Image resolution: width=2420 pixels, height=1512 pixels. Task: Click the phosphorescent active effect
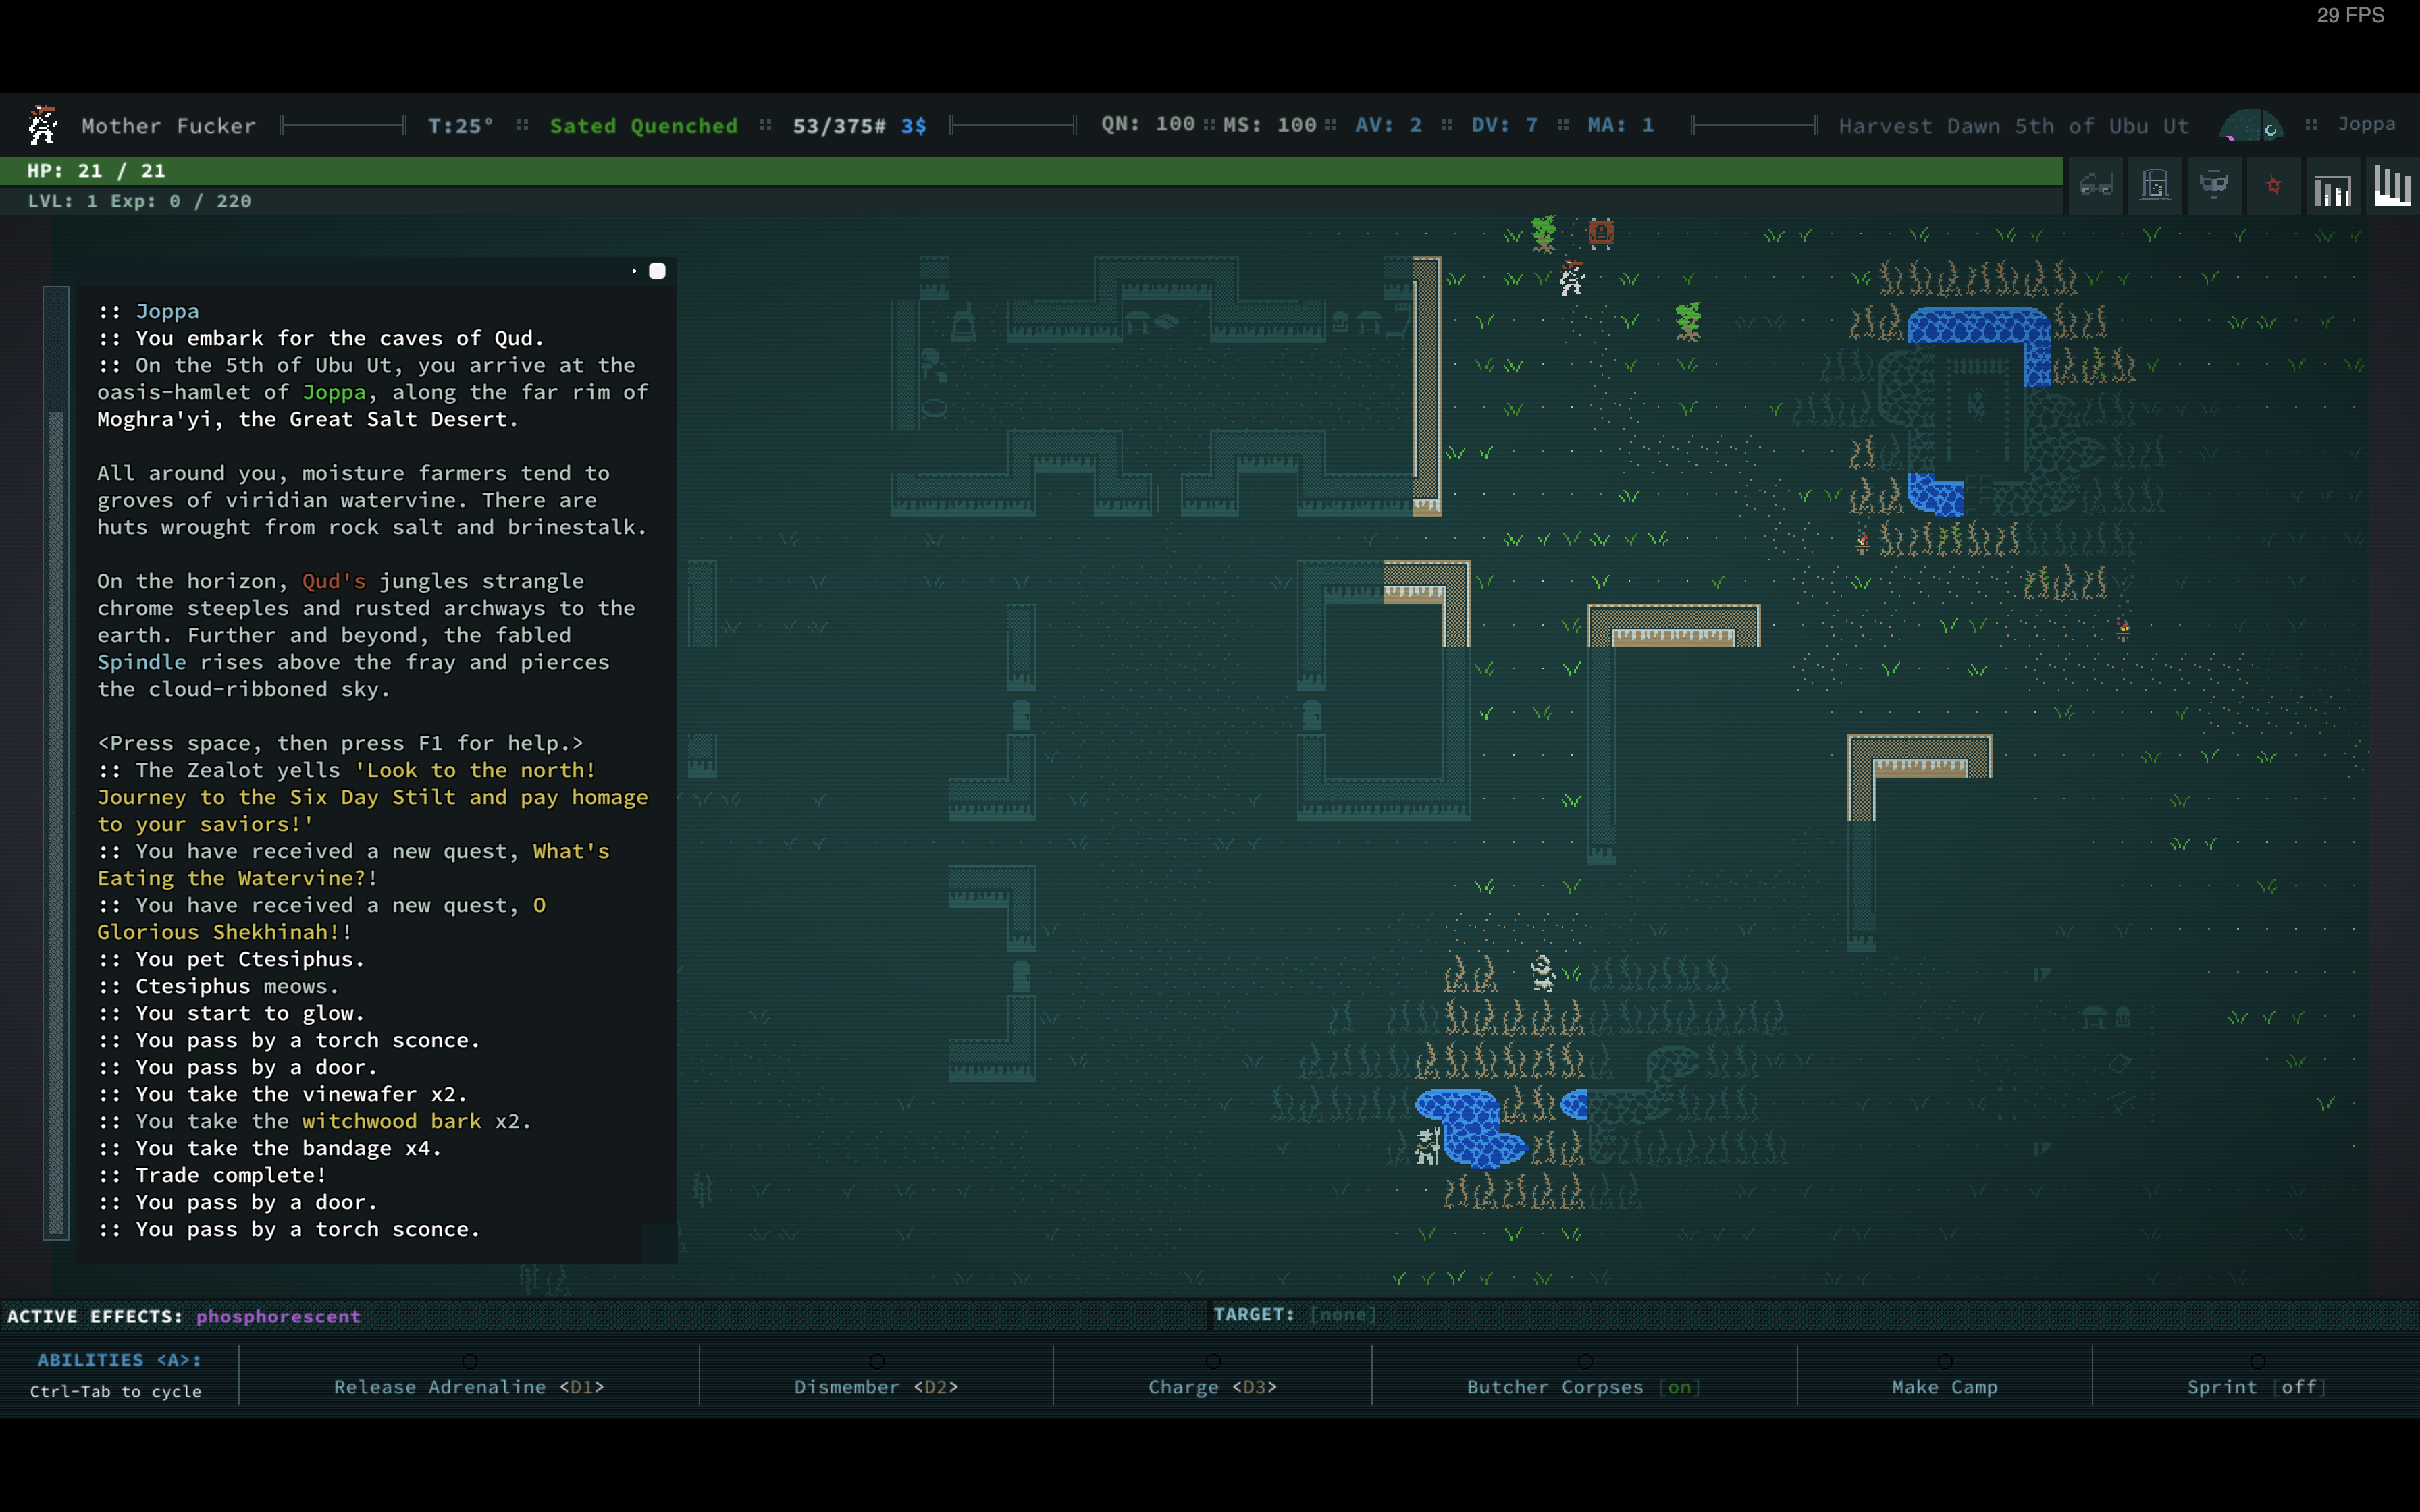[x=278, y=1316]
